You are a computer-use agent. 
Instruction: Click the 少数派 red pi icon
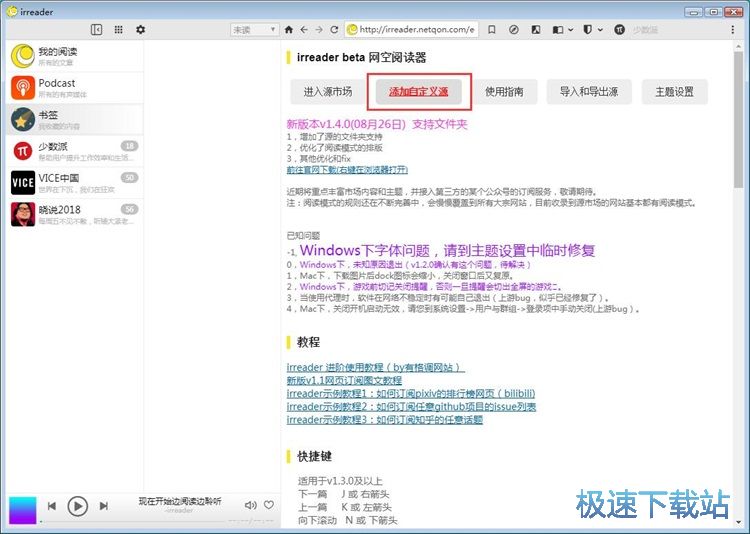pos(22,151)
